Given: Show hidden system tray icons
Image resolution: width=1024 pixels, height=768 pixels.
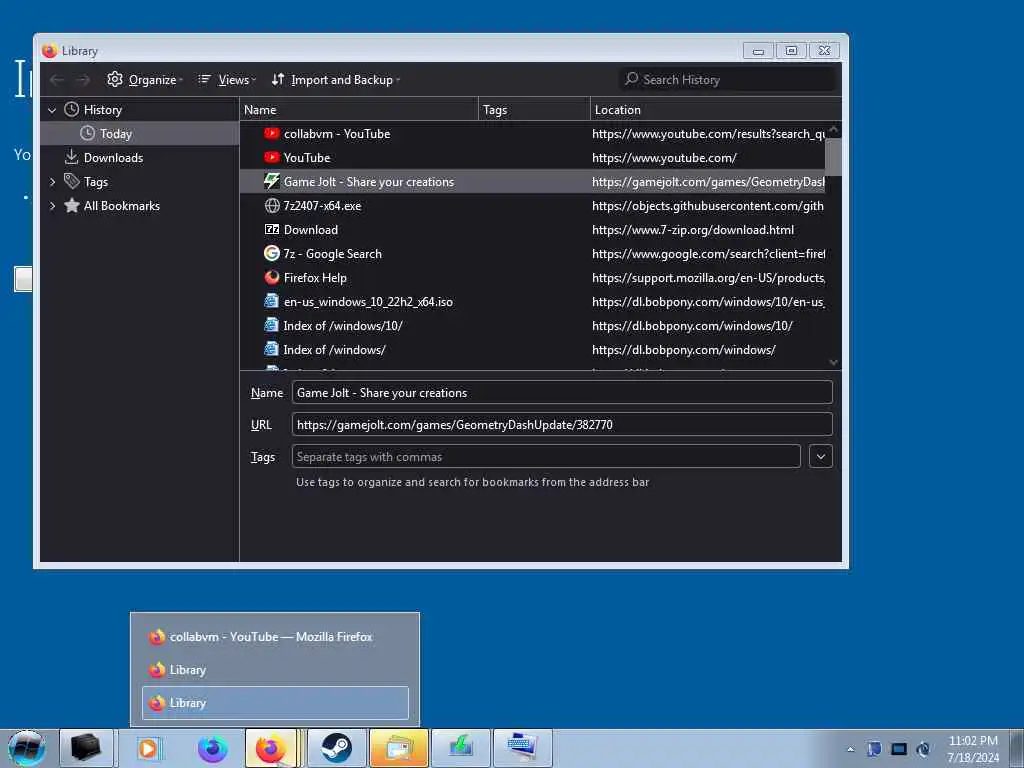Looking at the screenshot, I should pos(850,749).
